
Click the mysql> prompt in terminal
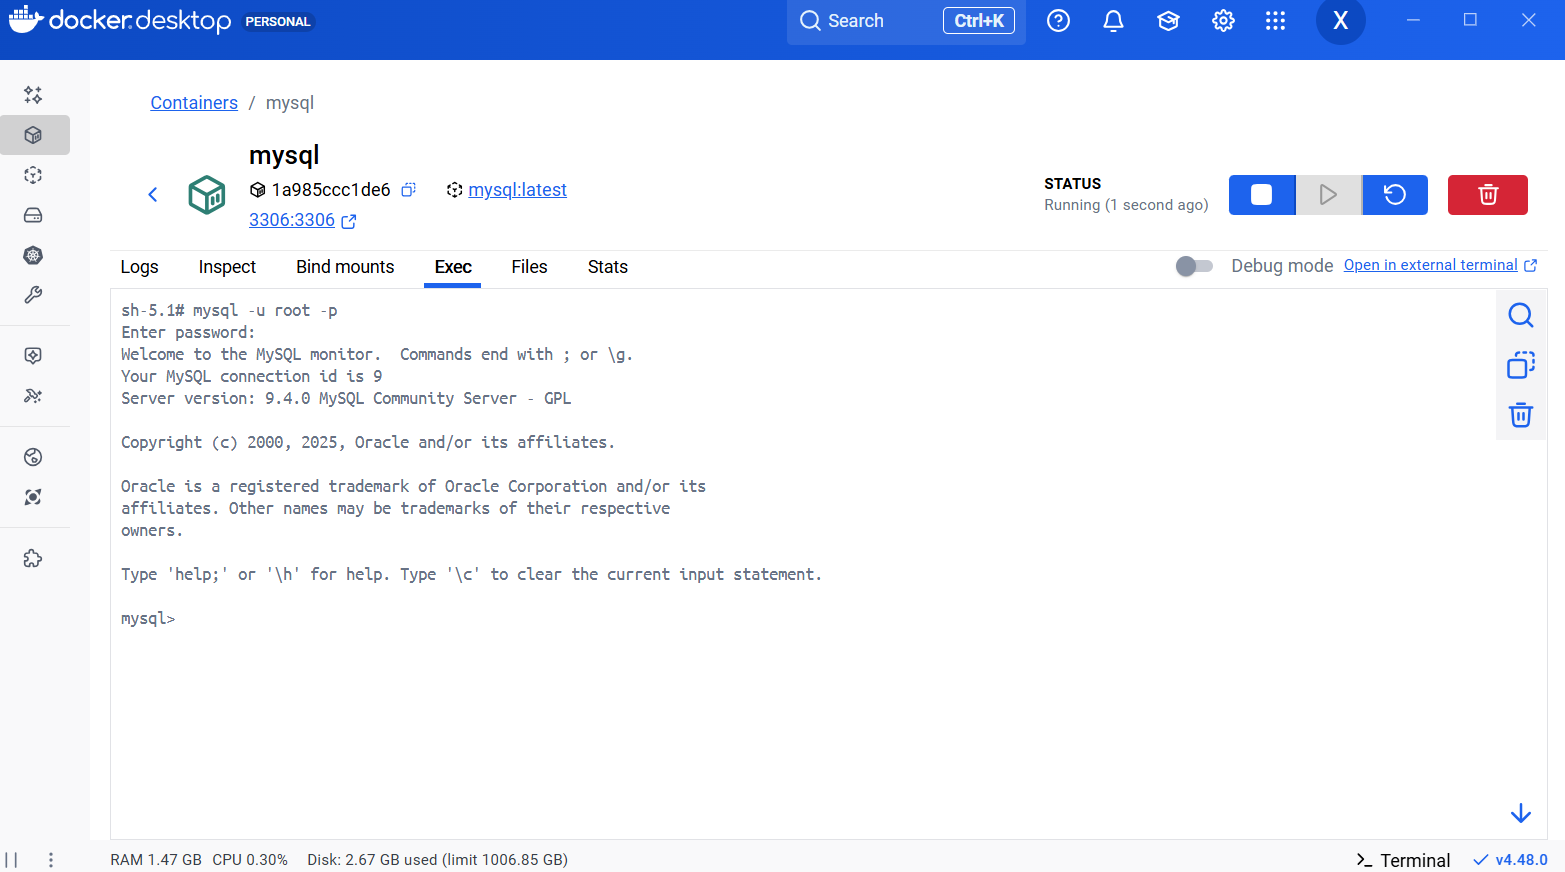pyautogui.click(x=148, y=619)
